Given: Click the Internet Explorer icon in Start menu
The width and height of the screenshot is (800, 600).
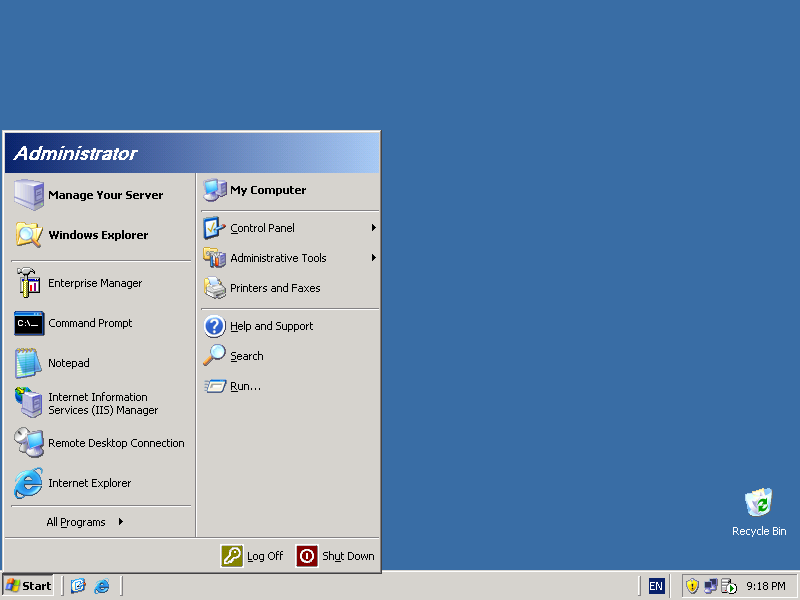Looking at the screenshot, I should pyautogui.click(x=29, y=483).
